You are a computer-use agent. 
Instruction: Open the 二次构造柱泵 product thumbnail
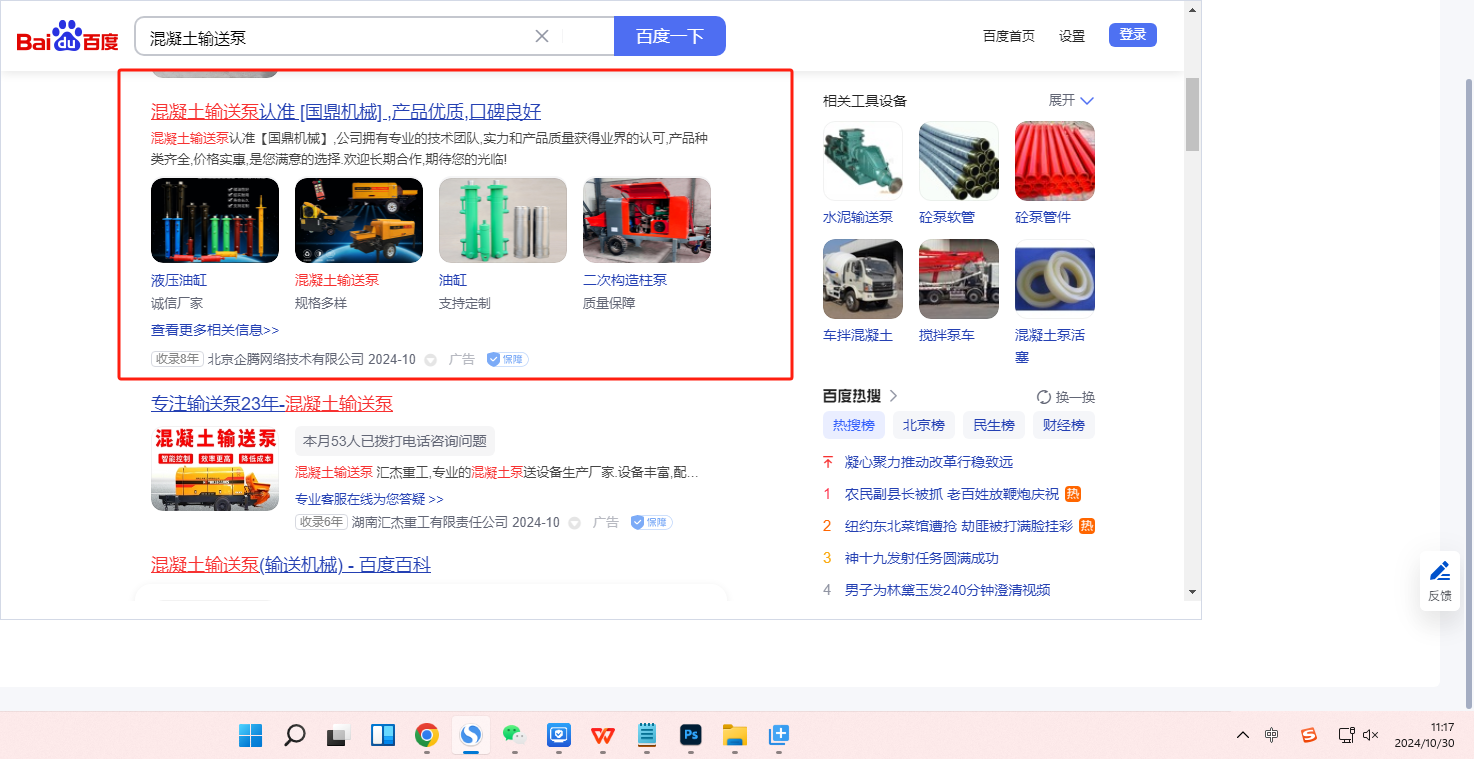(x=647, y=220)
